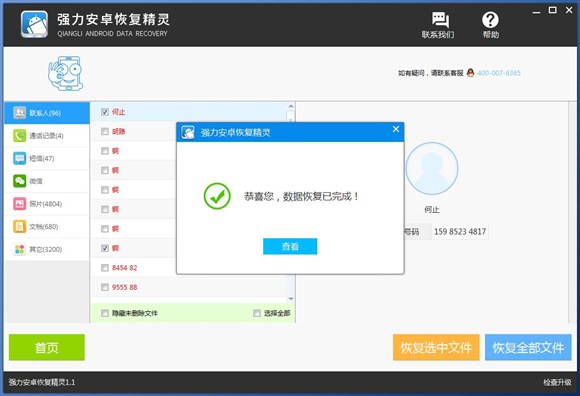Click the 恢复选中文件 orange button
The width and height of the screenshot is (580, 396).
point(436,347)
